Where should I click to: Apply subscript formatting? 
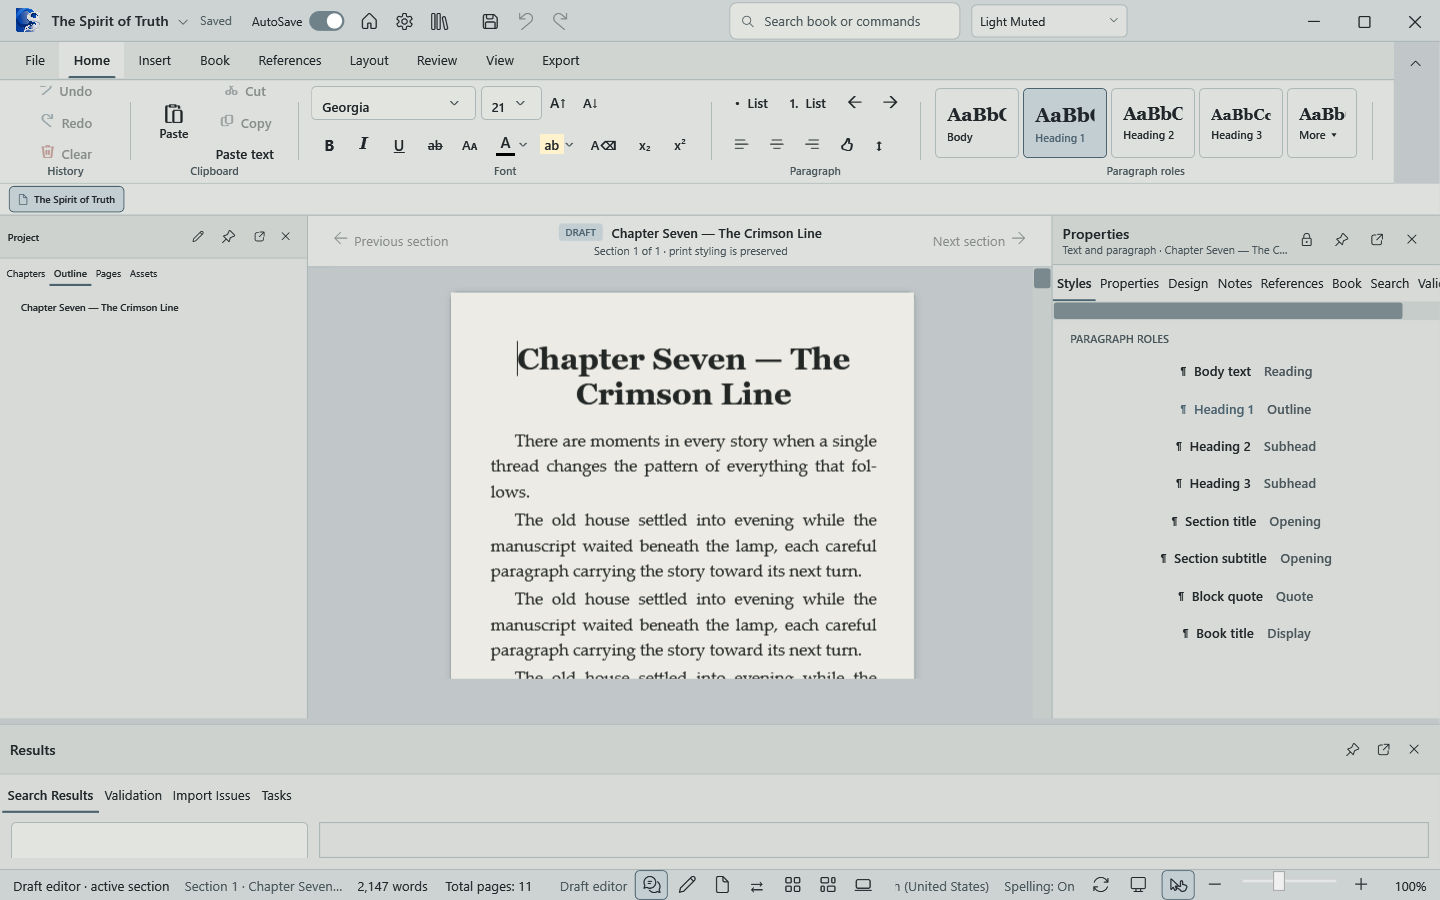tap(645, 145)
